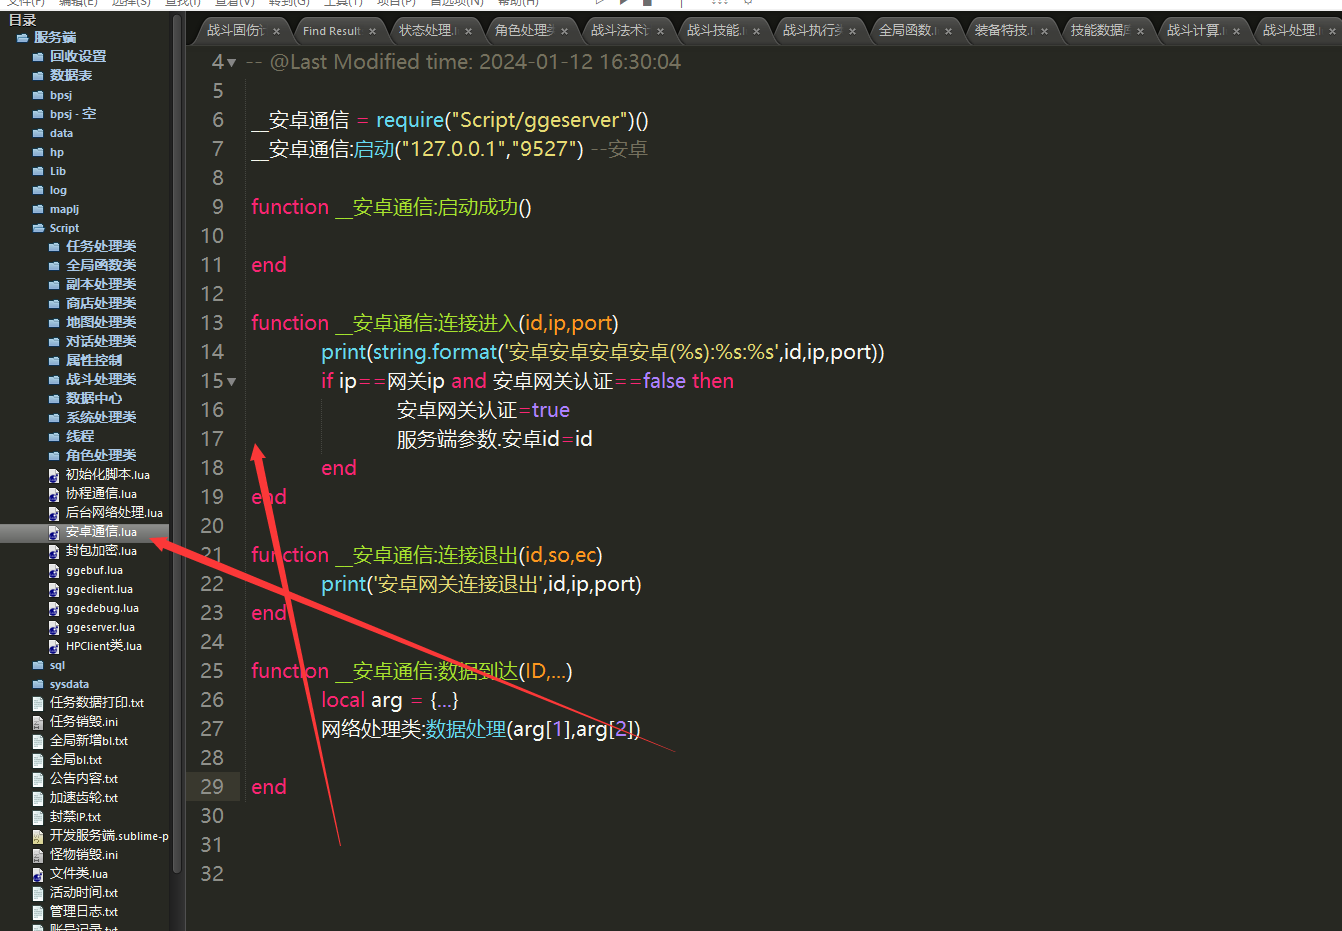
Task: Click the ggeserver.lua file icon
Action: click(x=54, y=628)
